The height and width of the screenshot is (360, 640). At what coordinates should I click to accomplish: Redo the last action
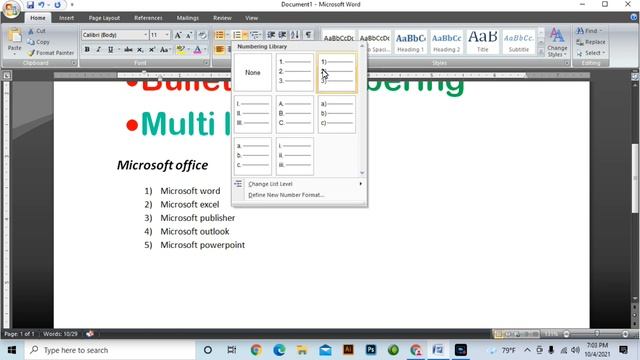[x=58, y=5]
